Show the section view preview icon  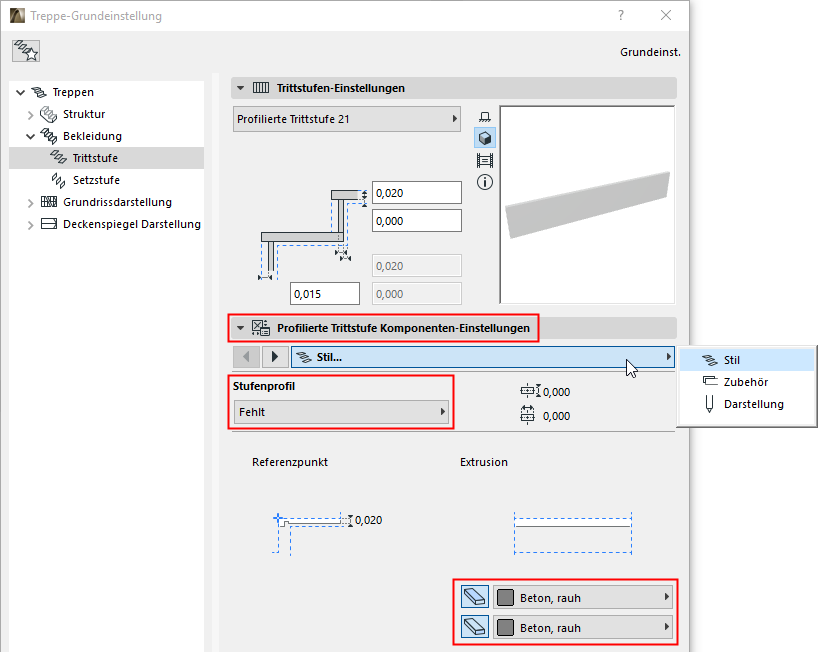[485, 160]
